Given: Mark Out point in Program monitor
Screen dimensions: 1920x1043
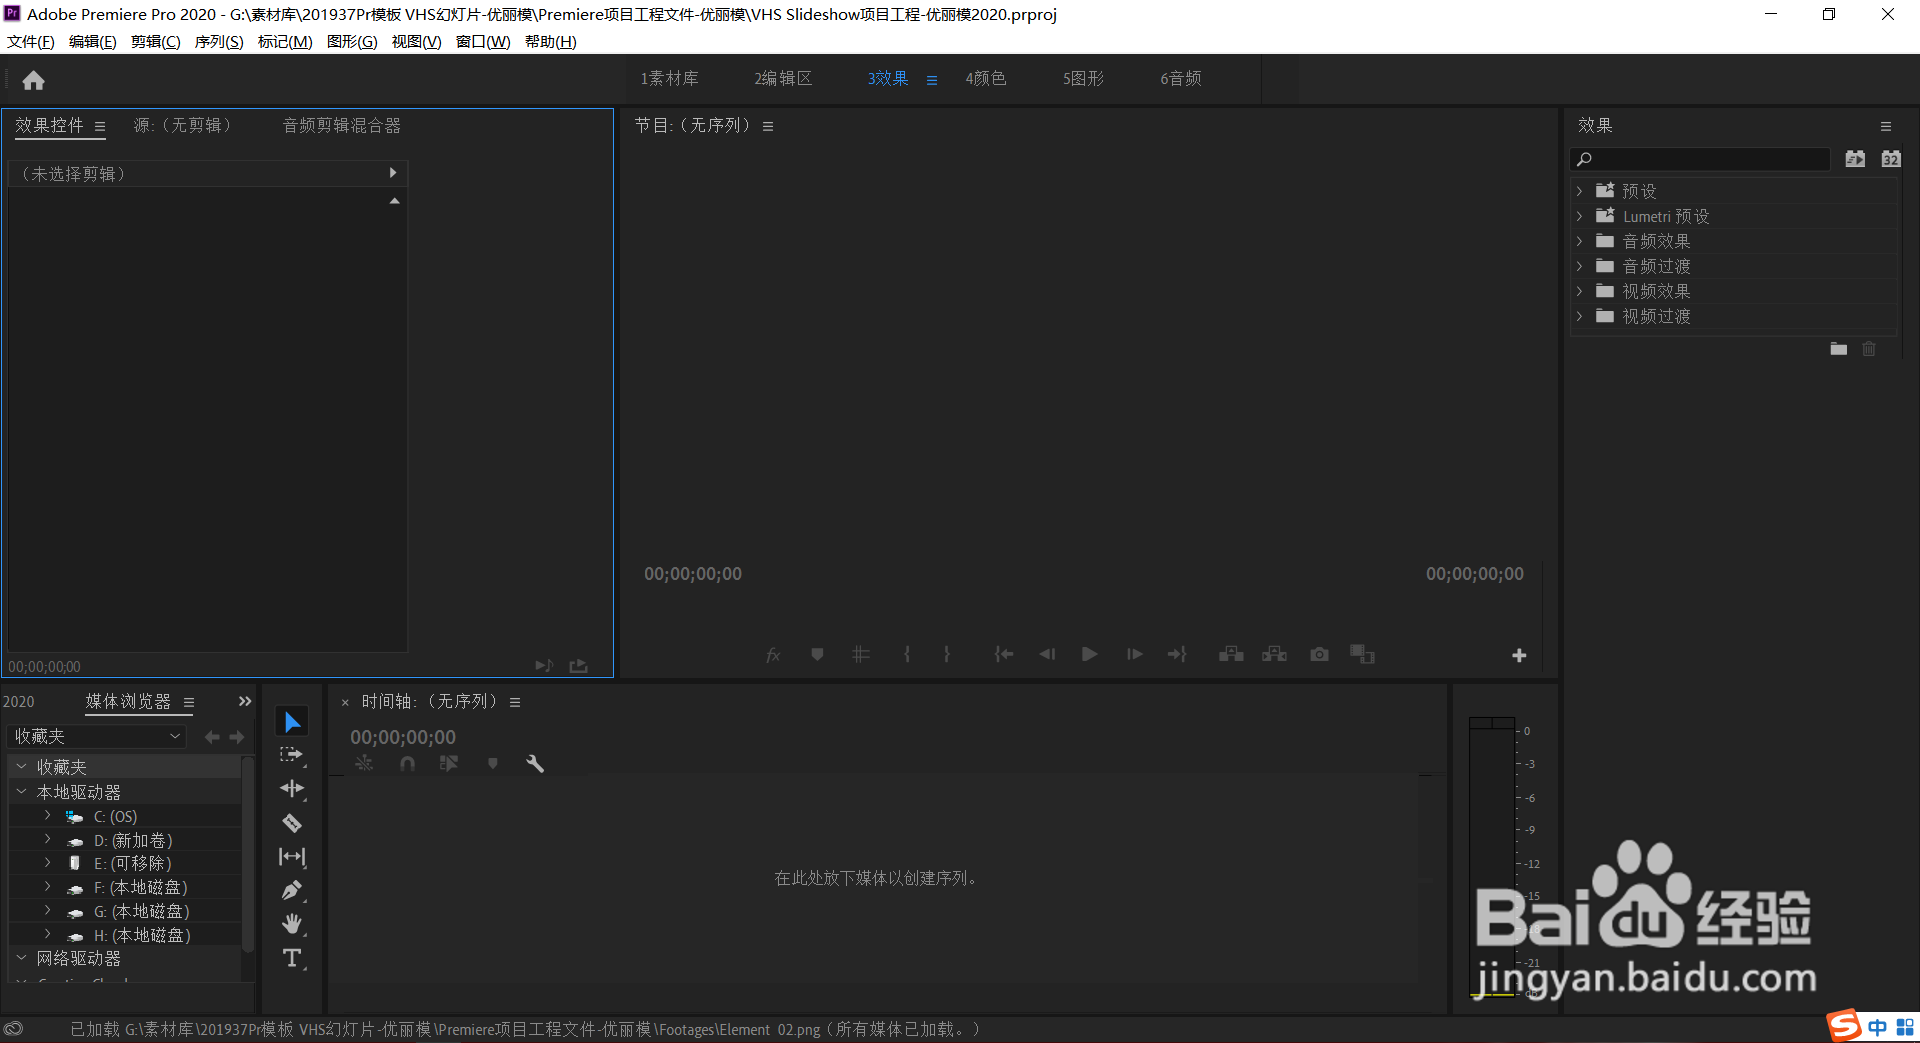Looking at the screenshot, I should [947, 654].
